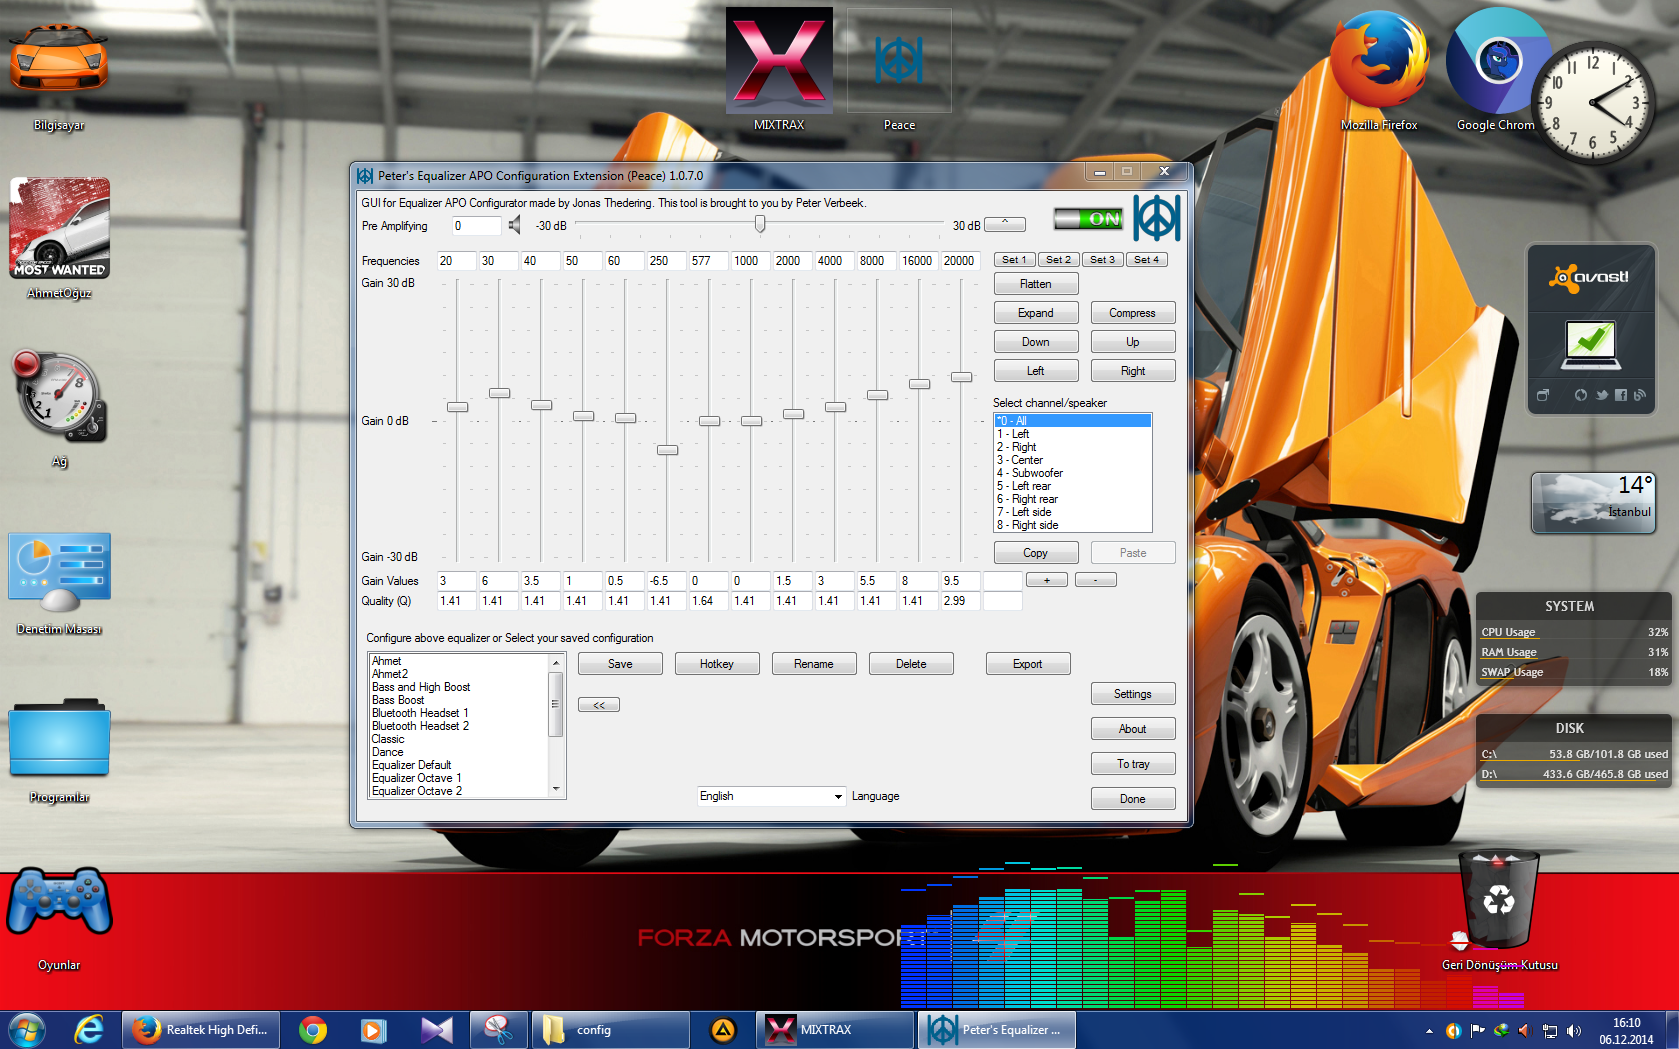Open Denetim Masası control panel icon
This screenshot has width=1679, height=1049.
point(59,582)
